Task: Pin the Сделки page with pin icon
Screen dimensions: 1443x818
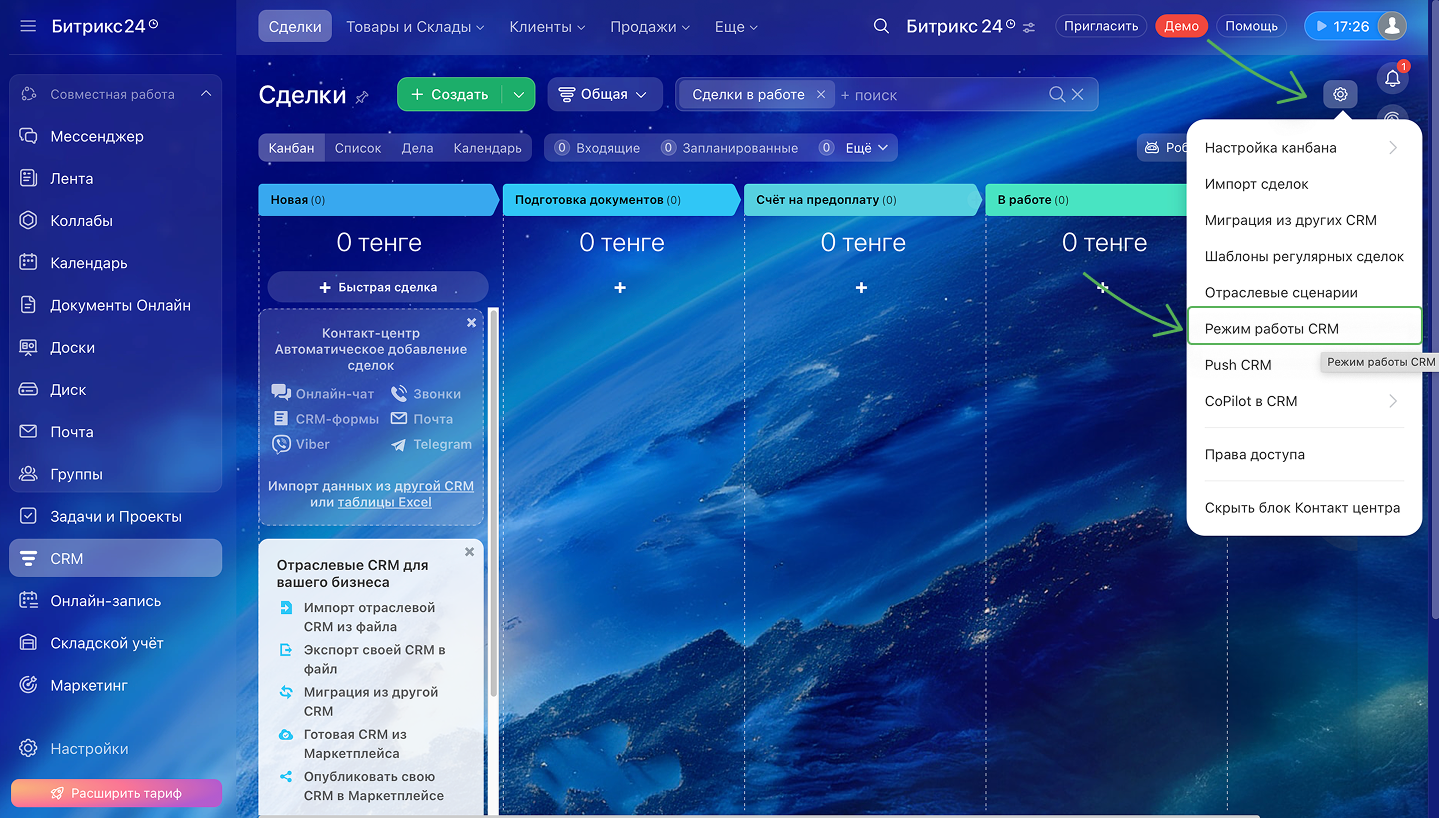Action: coord(362,97)
